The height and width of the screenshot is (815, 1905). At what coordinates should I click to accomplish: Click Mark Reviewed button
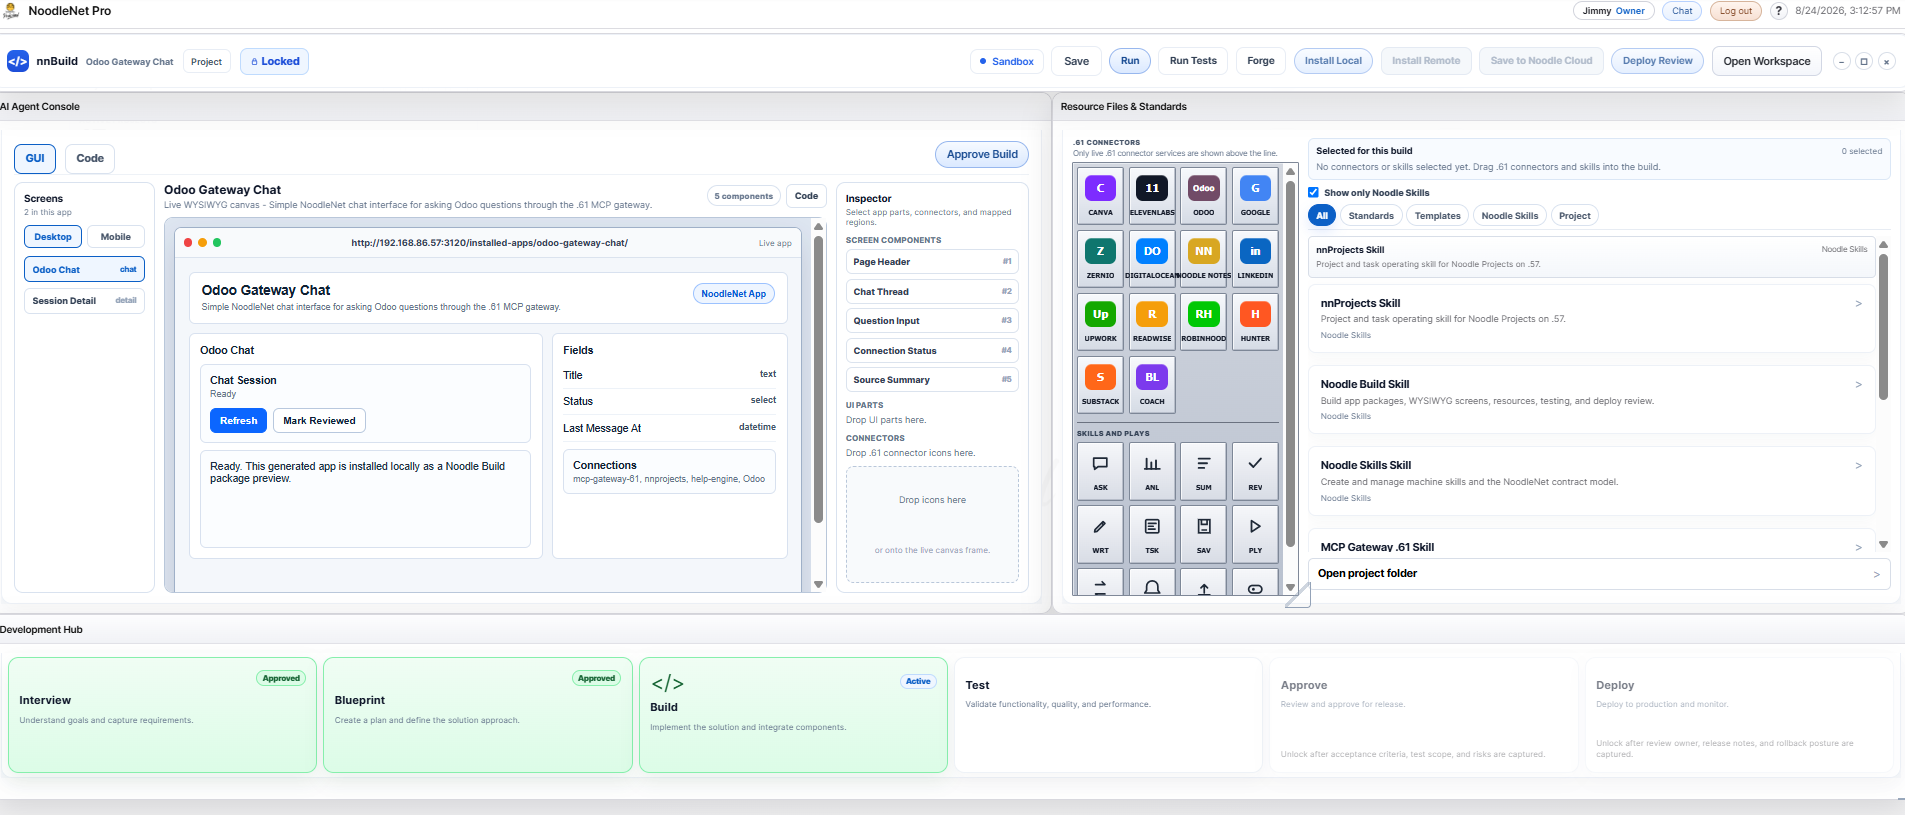tap(319, 421)
